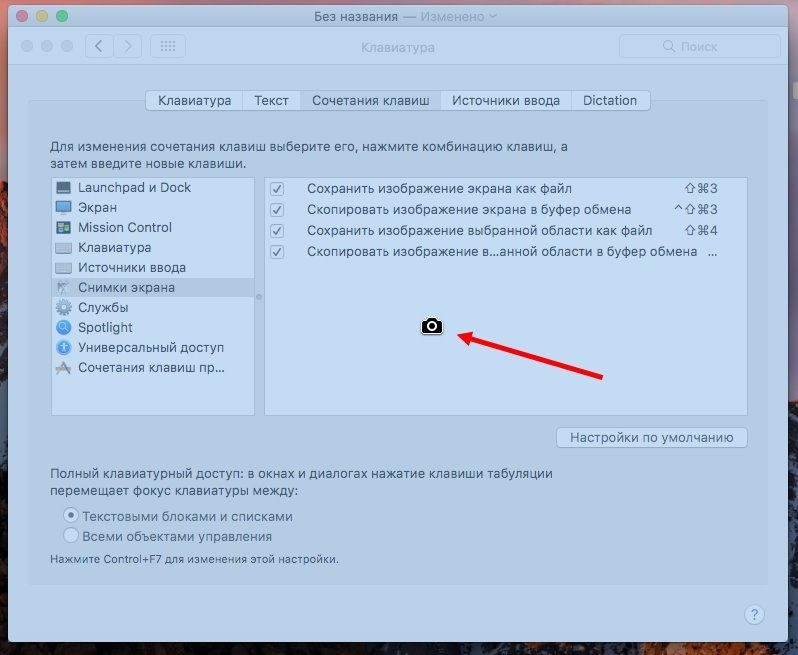Switch to the Dictation tab
Image resolution: width=798 pixels, height=655 pixels.
(x=610, y=100)
